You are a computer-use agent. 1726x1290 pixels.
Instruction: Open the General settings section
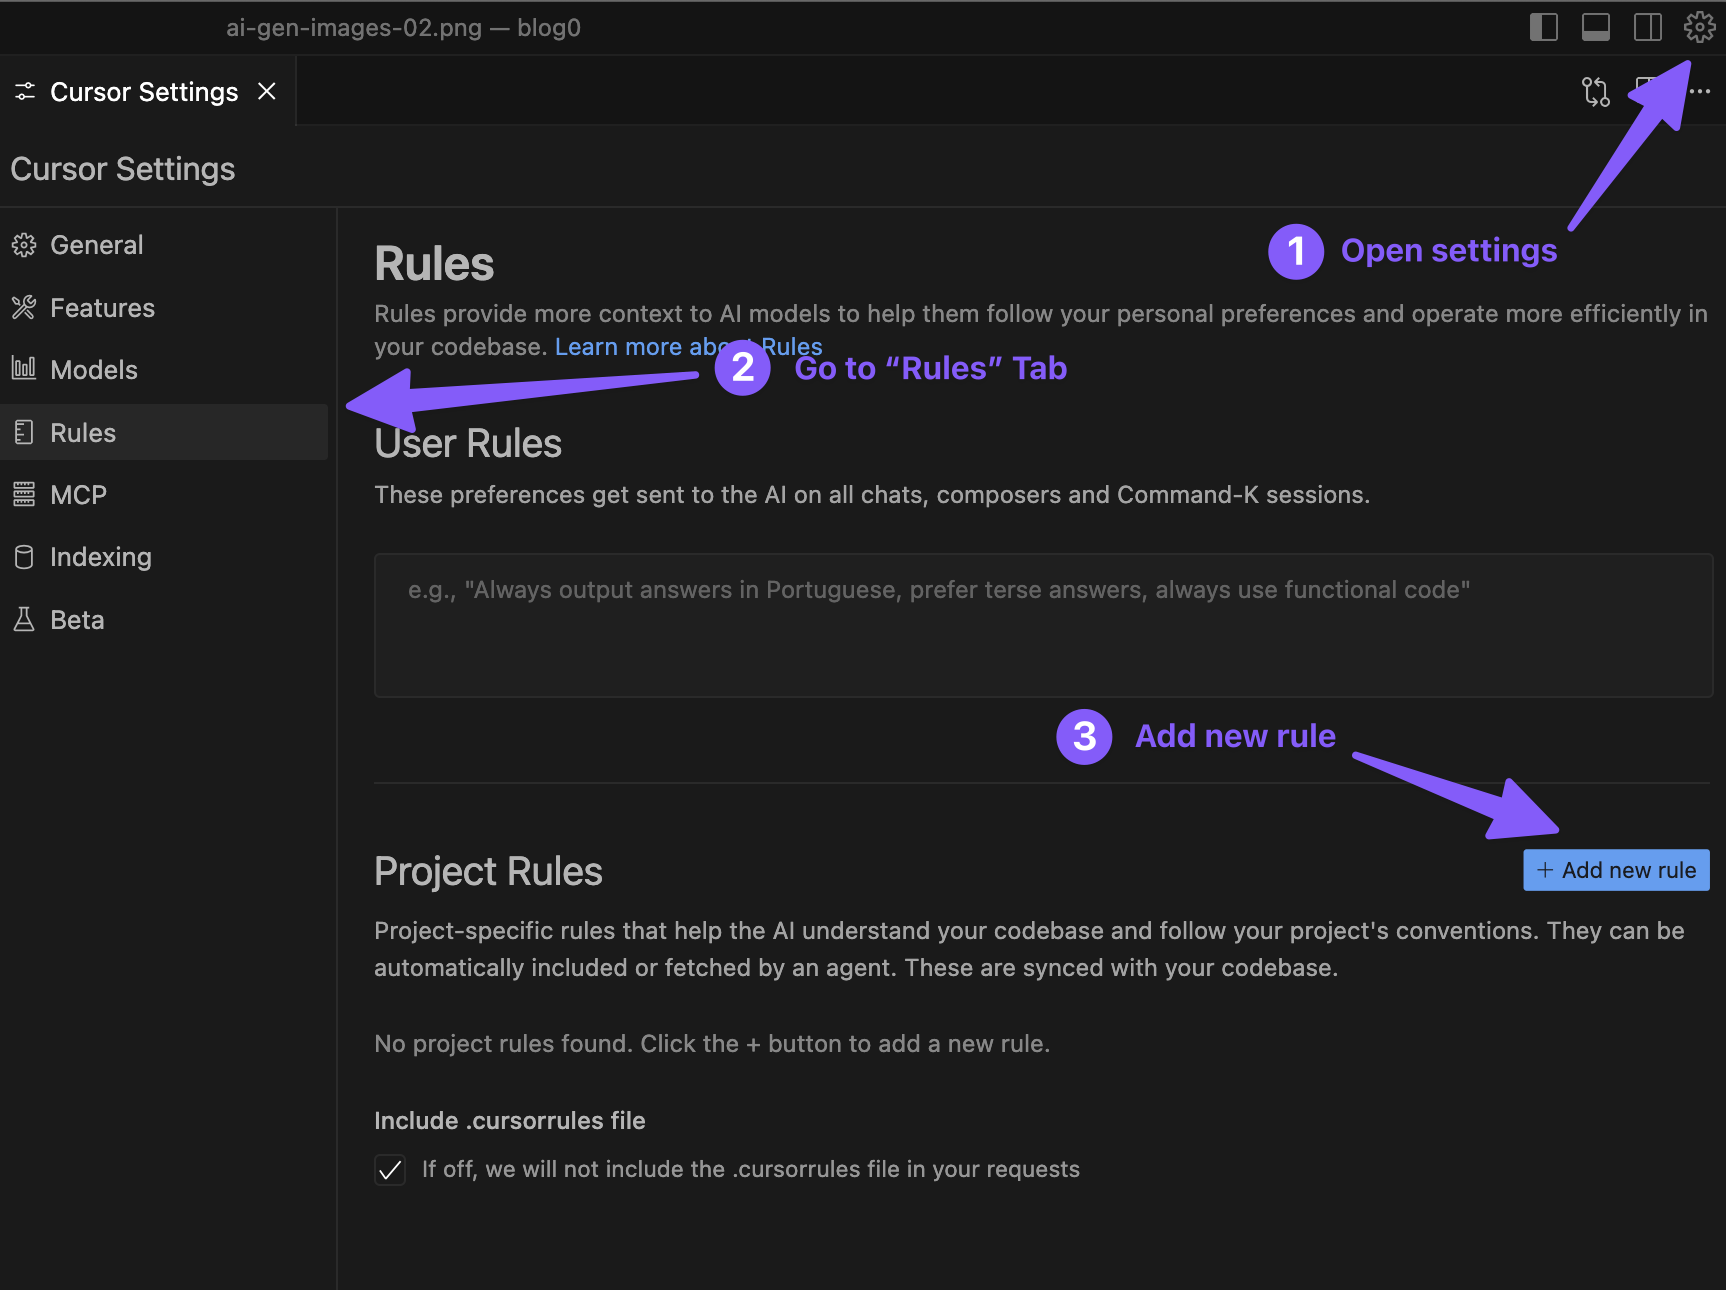[x=165, y=245]
